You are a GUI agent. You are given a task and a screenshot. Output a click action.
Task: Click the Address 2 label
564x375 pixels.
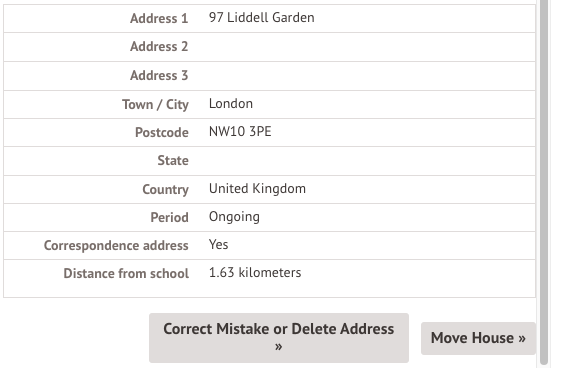coord(159,46)
